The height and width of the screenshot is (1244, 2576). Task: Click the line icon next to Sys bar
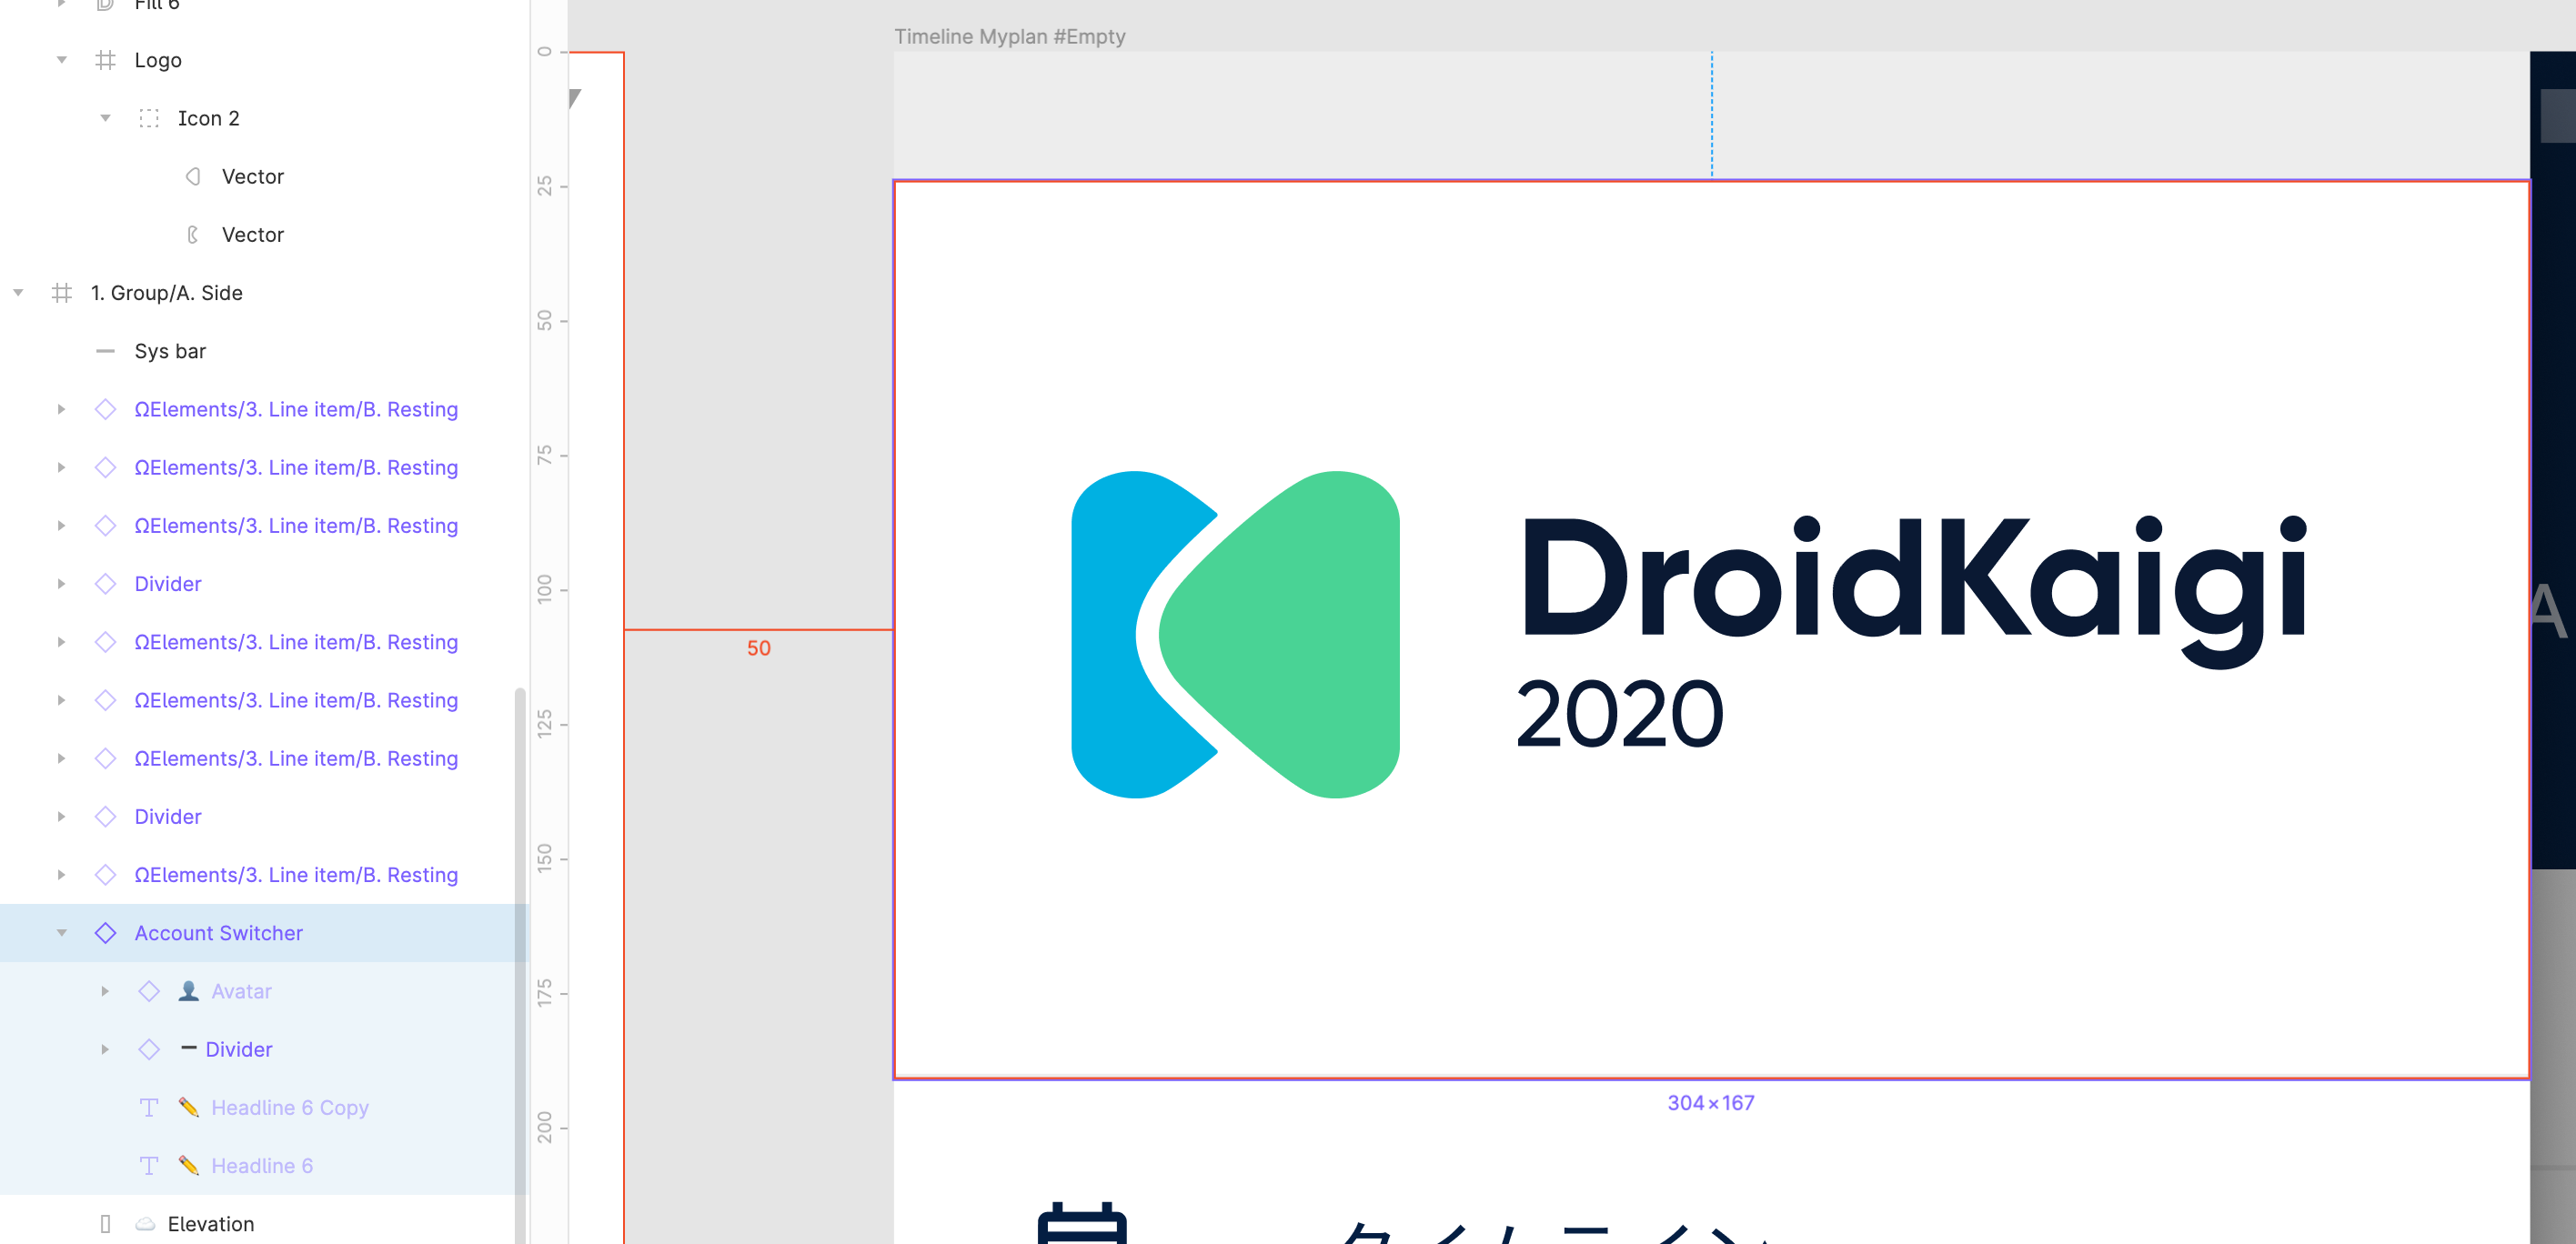pyautogui.click(x=105, y=351)
